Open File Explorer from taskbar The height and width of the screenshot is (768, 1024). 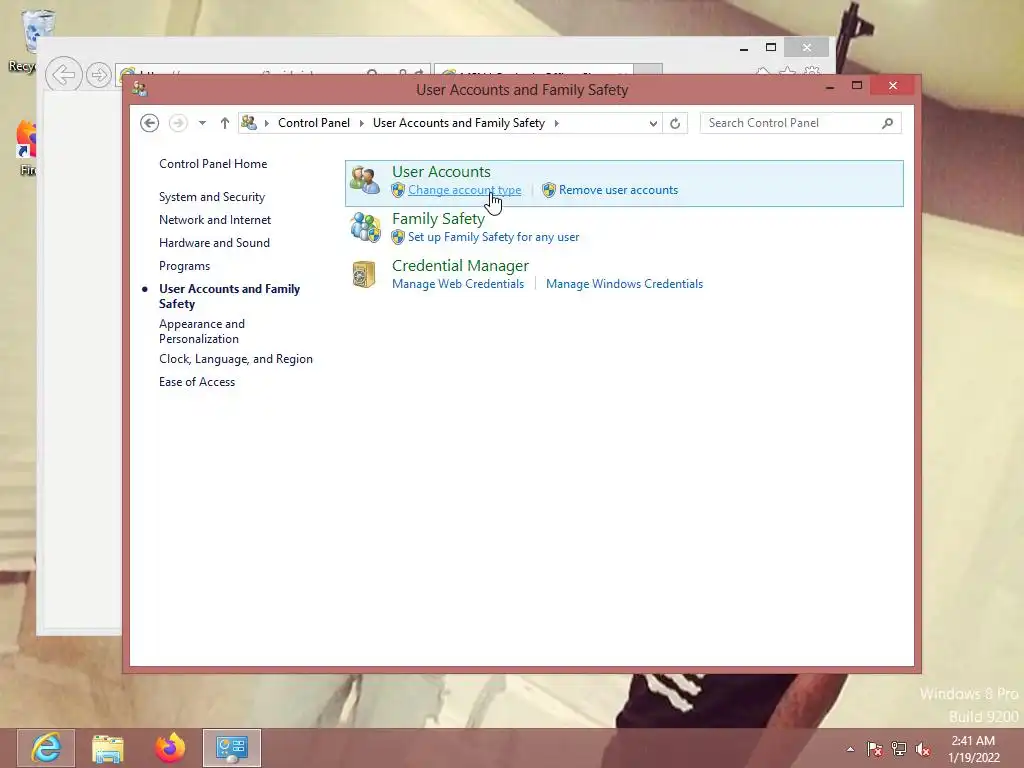108,748
